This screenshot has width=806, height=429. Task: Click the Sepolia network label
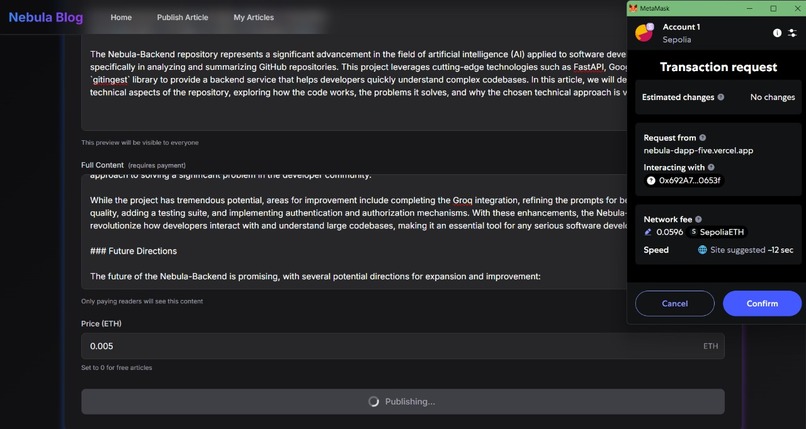(676, 40)
